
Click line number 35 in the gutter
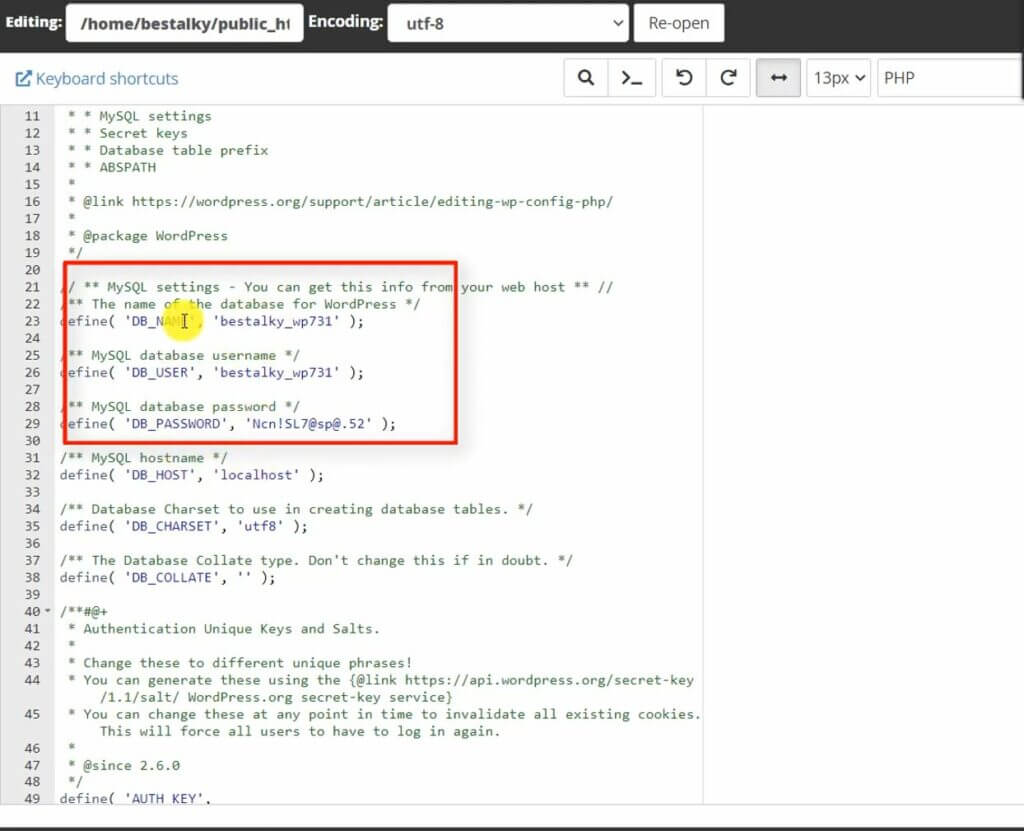32,526
